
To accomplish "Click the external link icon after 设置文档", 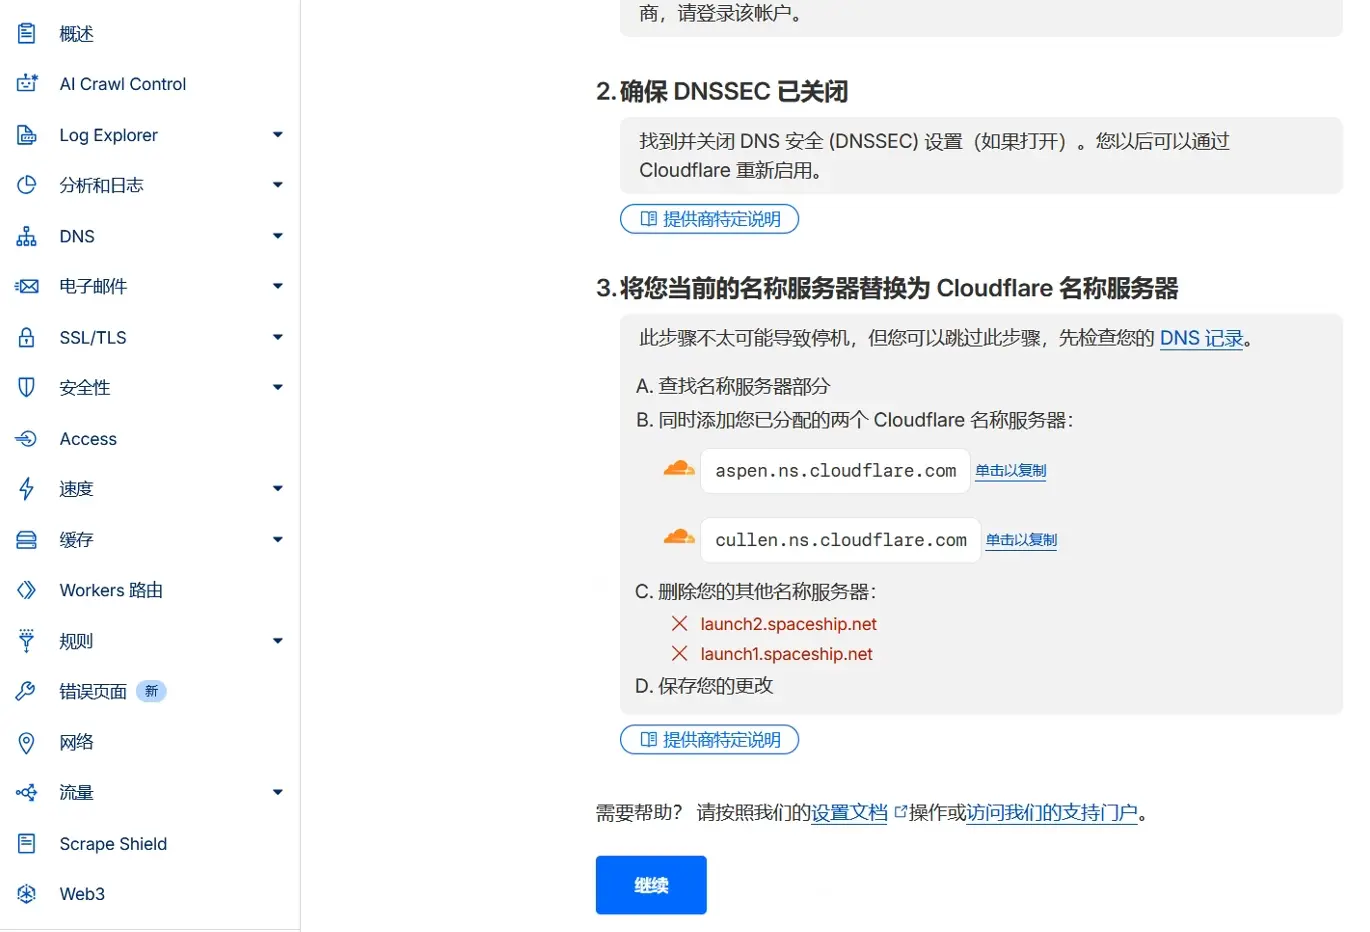I will pyautogui.click(x=900, y=812).
